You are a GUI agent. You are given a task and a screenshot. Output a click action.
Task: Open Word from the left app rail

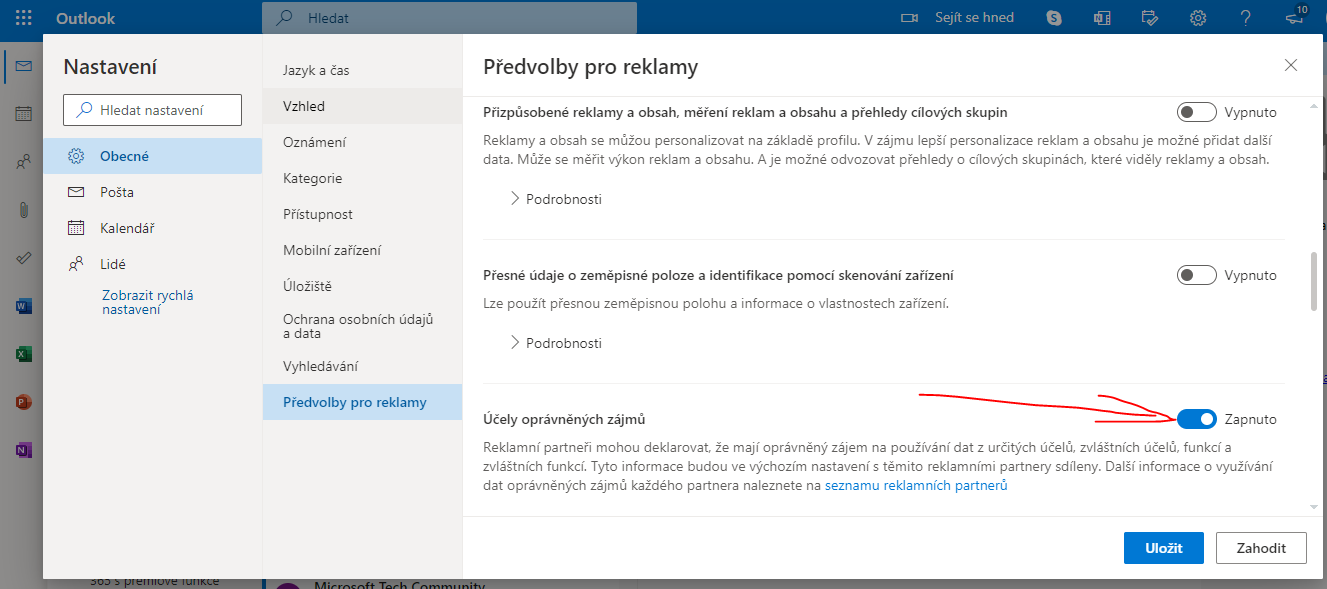coord(23,306)
